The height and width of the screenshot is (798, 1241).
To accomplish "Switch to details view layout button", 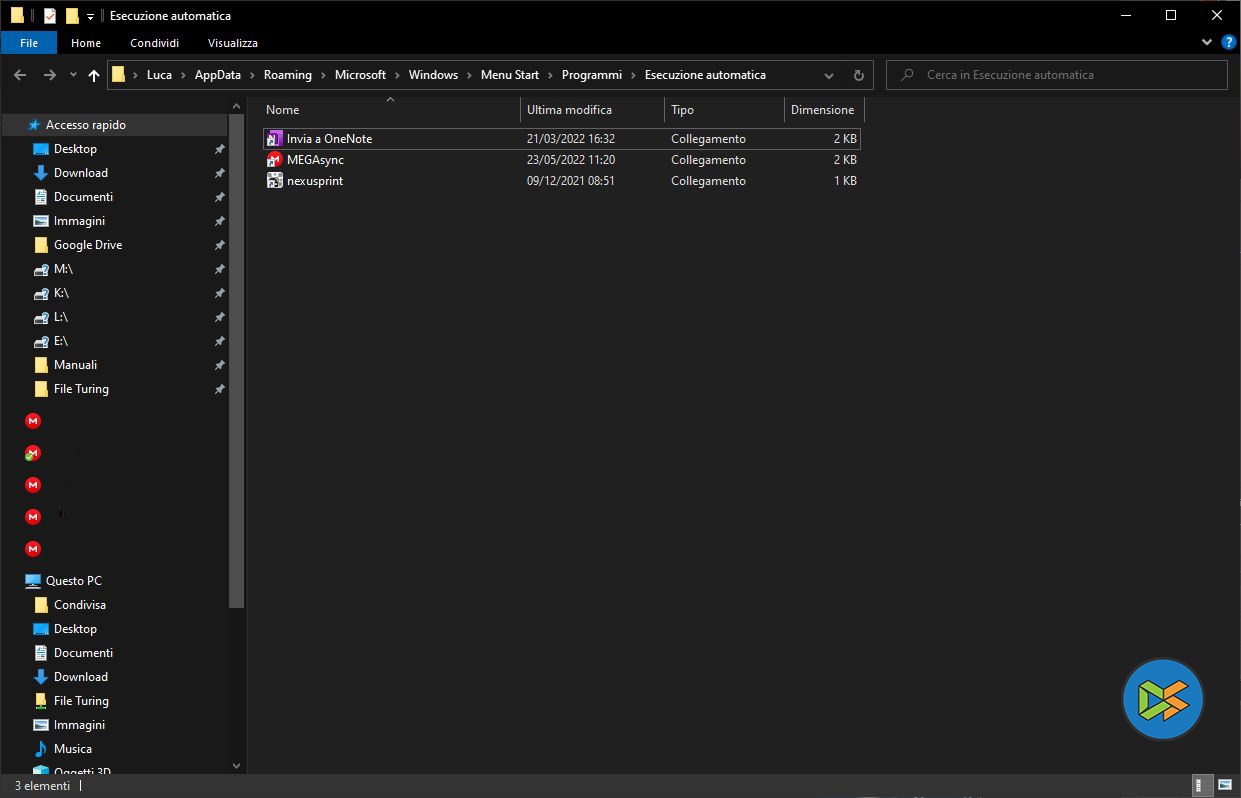I will [1200, 786].
